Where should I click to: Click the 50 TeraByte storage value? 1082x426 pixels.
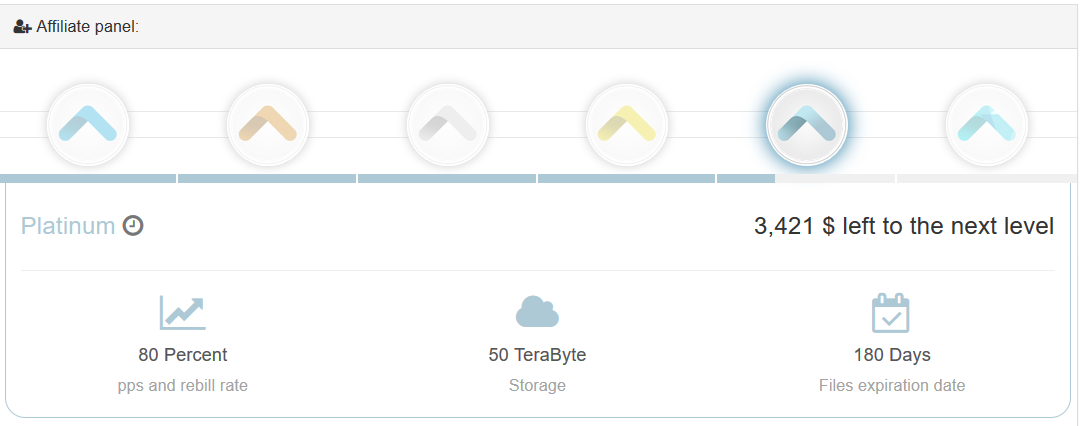tap(537, 355)
